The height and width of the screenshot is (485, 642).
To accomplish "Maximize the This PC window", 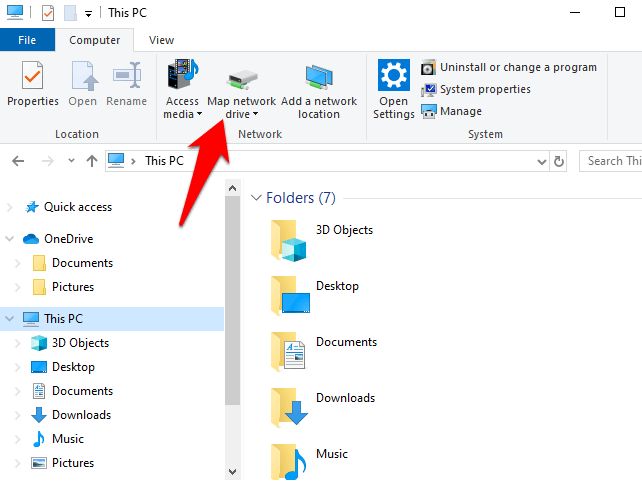I will [x=620, y=12].
